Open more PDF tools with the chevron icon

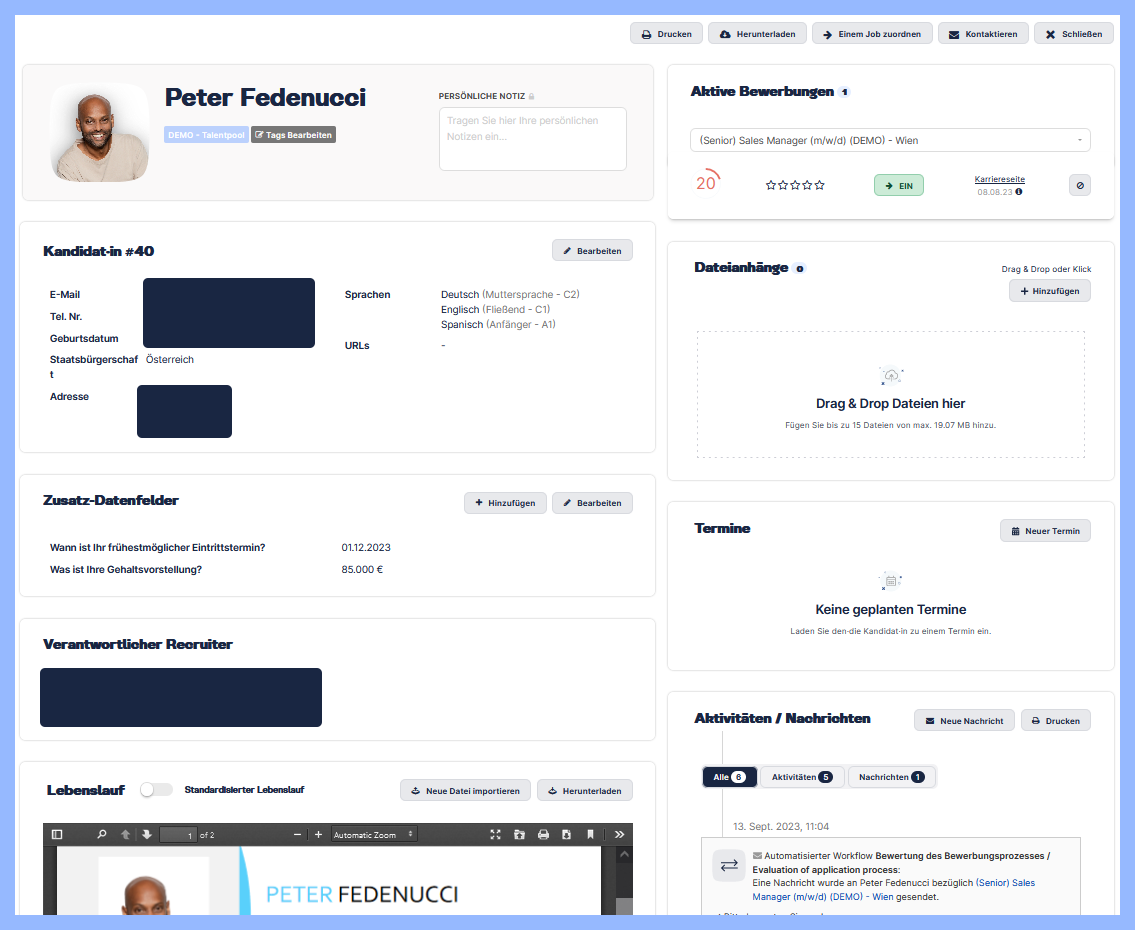[619, 834]
